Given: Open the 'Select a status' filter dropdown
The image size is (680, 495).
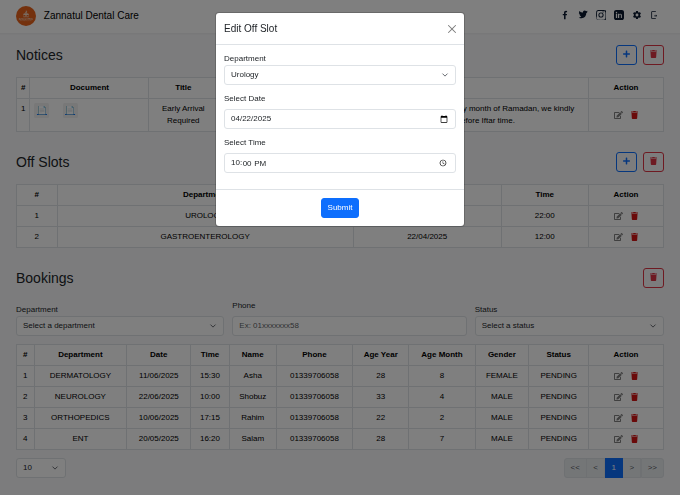Looking at the screenshot, I should click(x=569, y=326).
